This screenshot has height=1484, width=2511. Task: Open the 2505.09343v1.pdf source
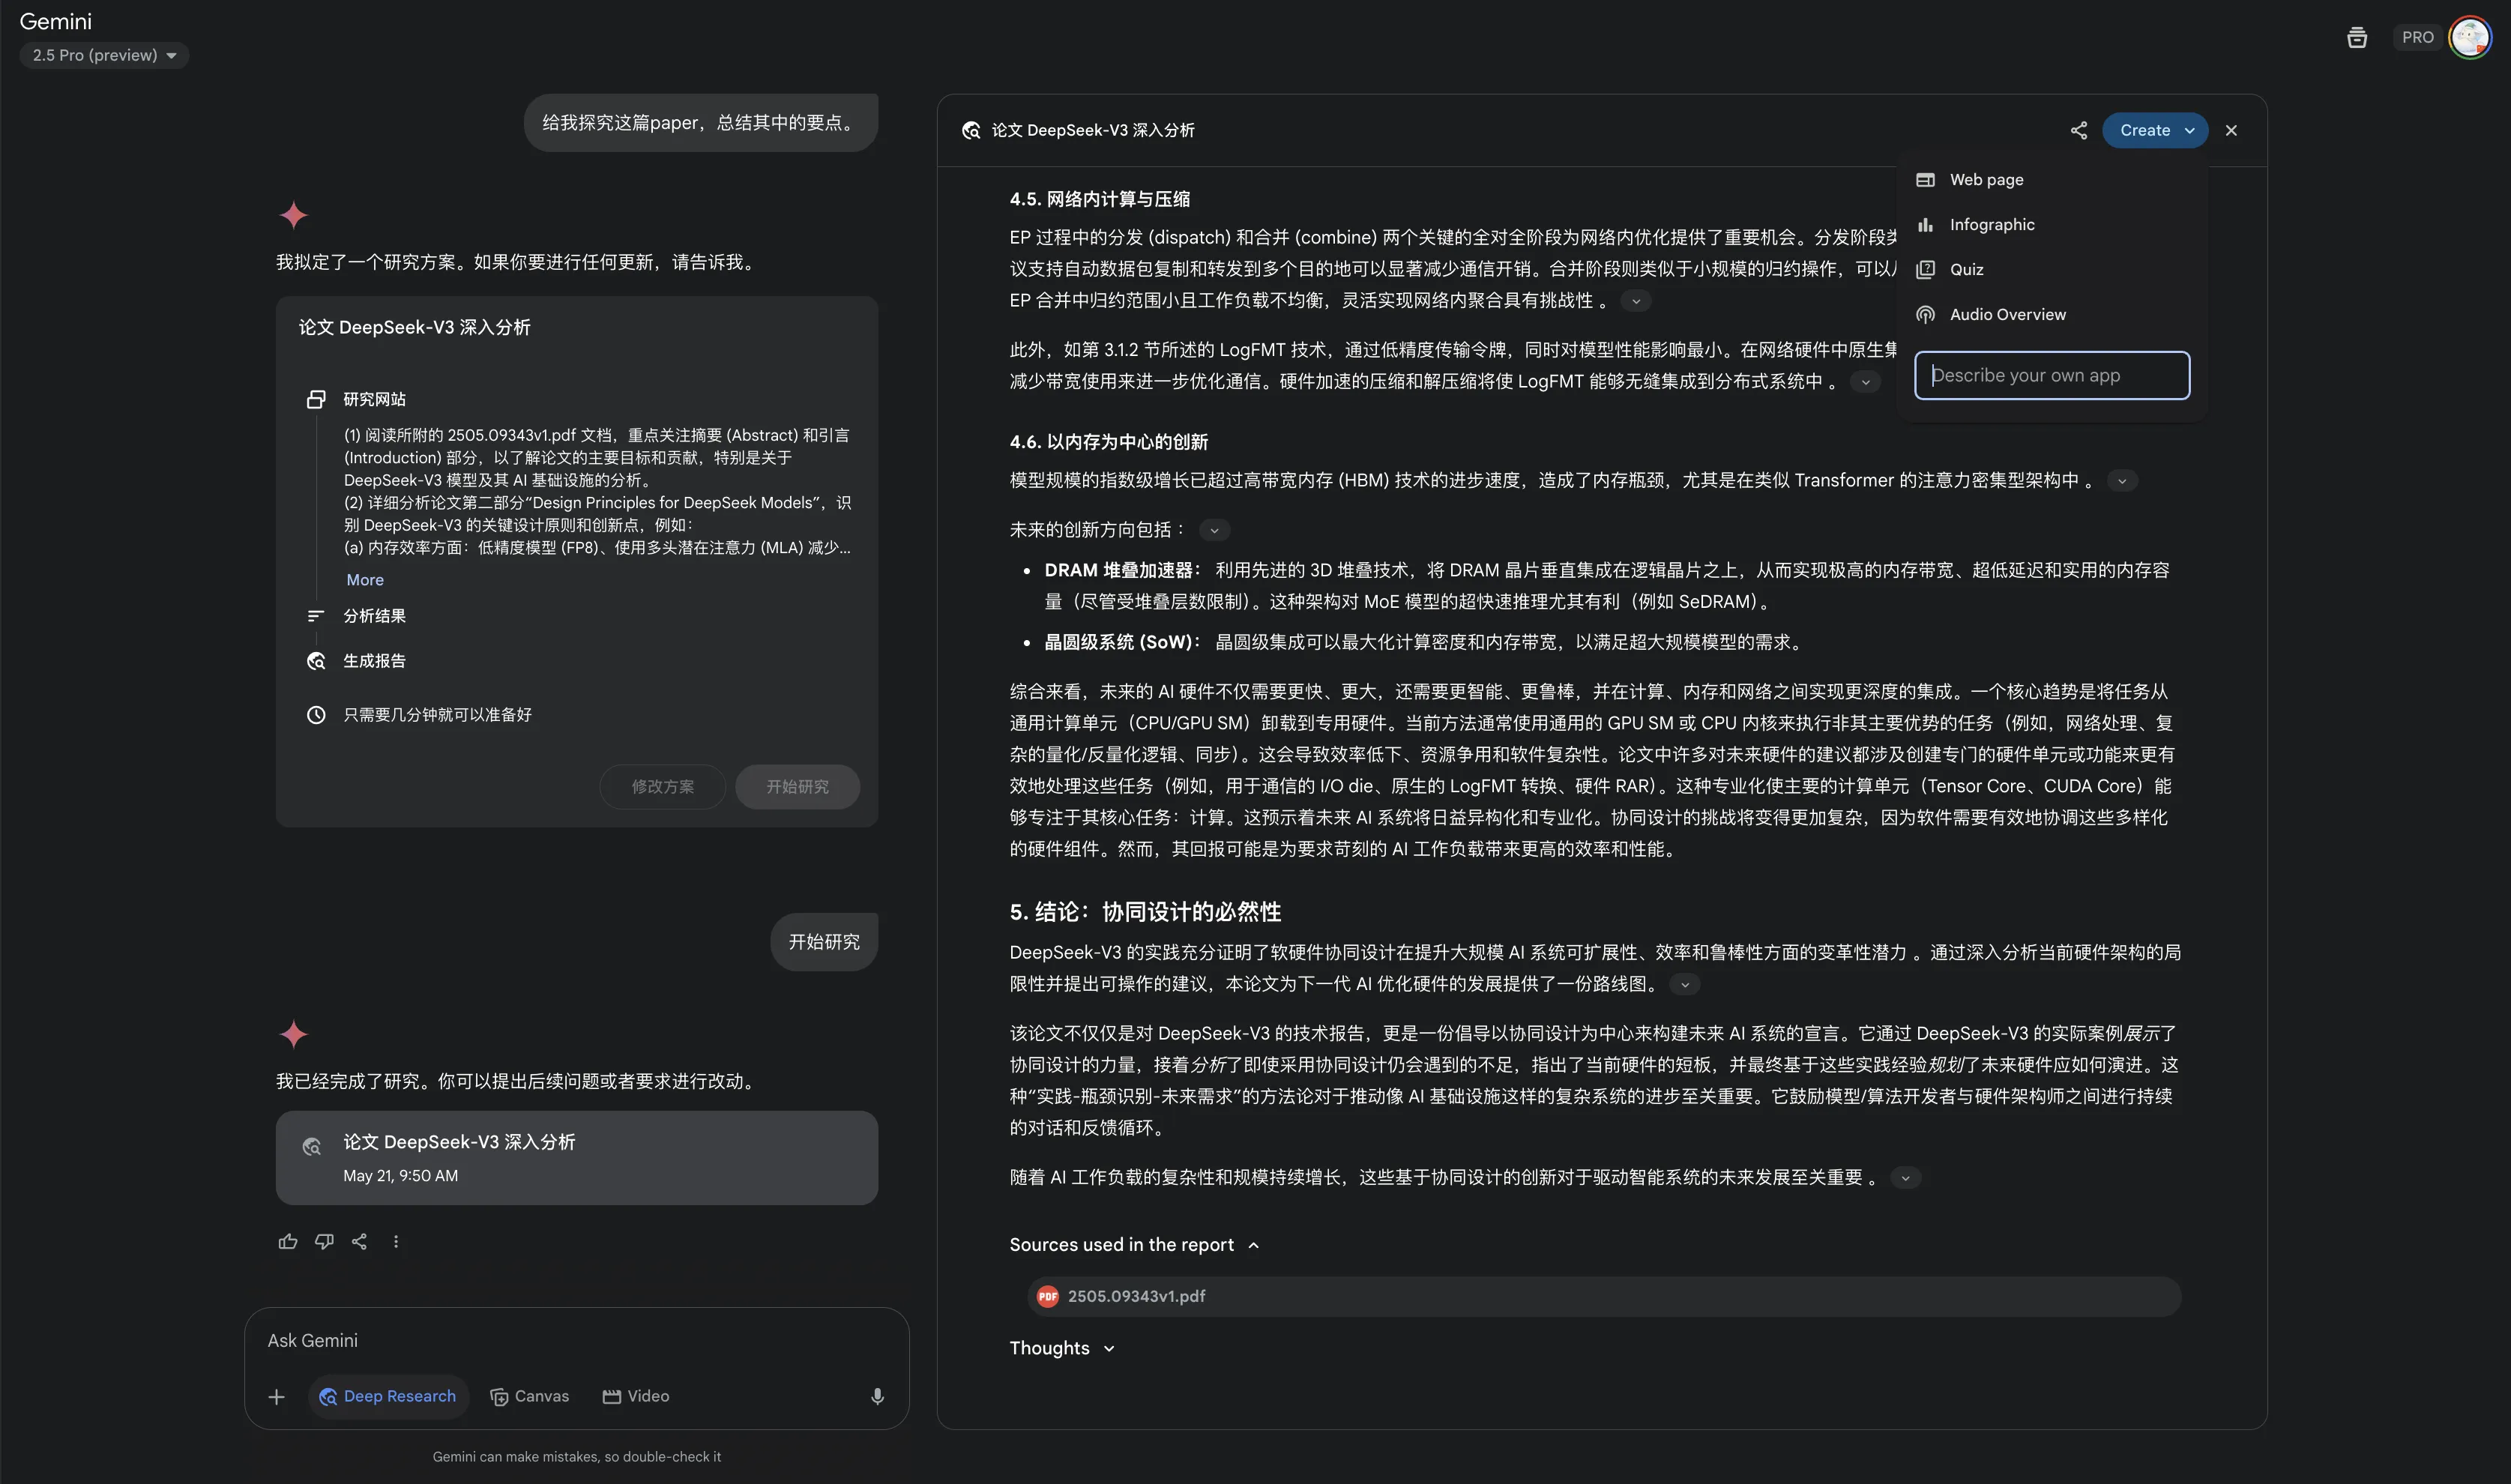(x=1604, y=1296)
